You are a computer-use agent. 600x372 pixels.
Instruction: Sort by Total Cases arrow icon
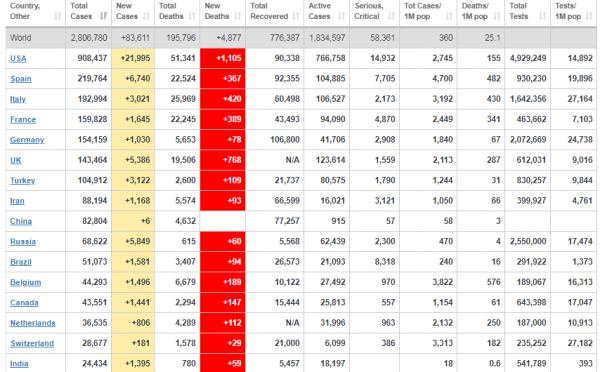(103, 16)
